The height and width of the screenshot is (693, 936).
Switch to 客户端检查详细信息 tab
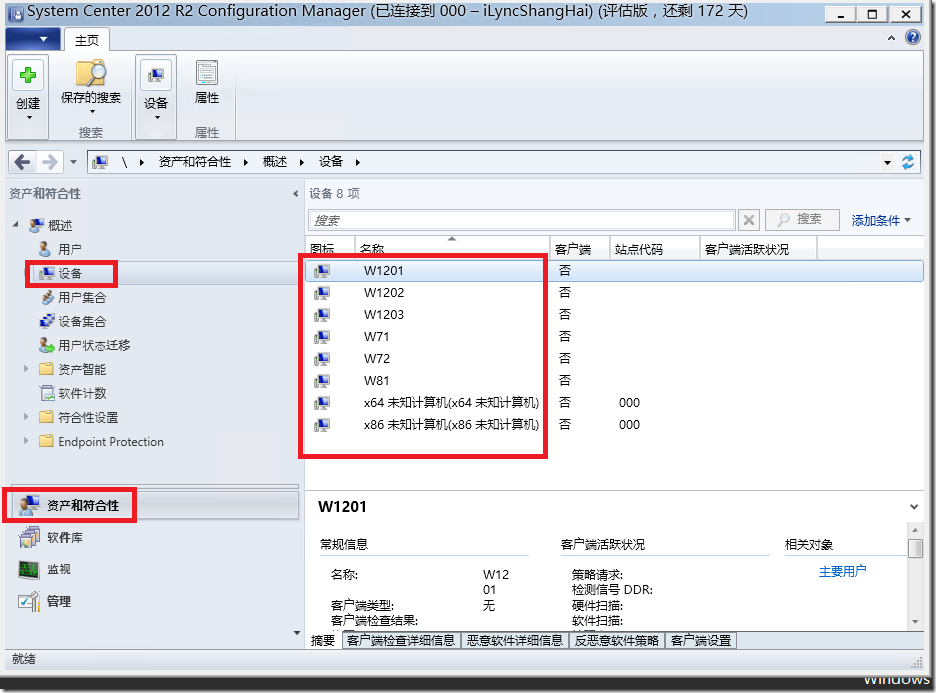click(x=401, y=640)
